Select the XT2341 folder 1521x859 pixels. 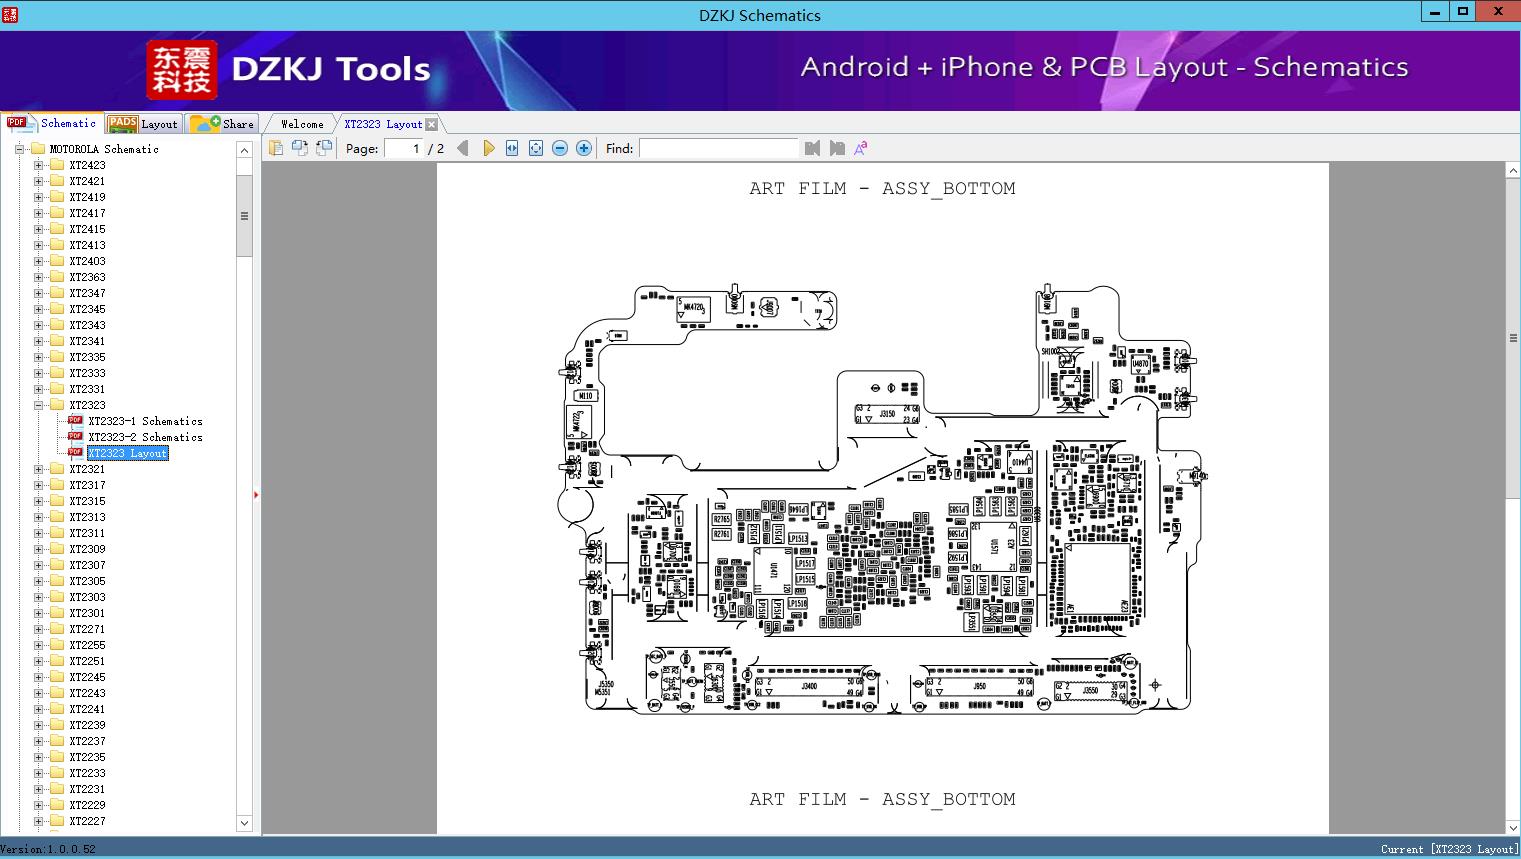(87, 341)
